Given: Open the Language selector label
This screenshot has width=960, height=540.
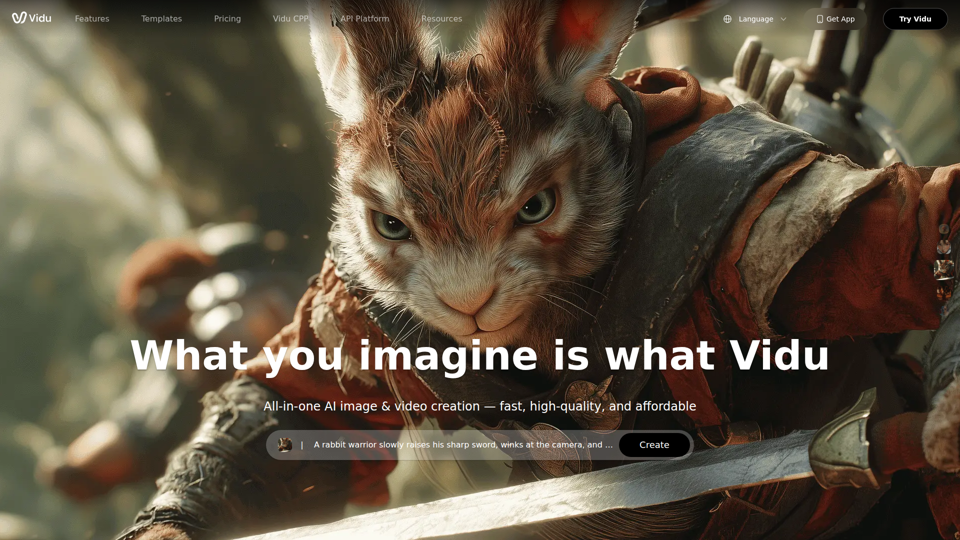Looking at the screenshot, I should coord(756,19).
